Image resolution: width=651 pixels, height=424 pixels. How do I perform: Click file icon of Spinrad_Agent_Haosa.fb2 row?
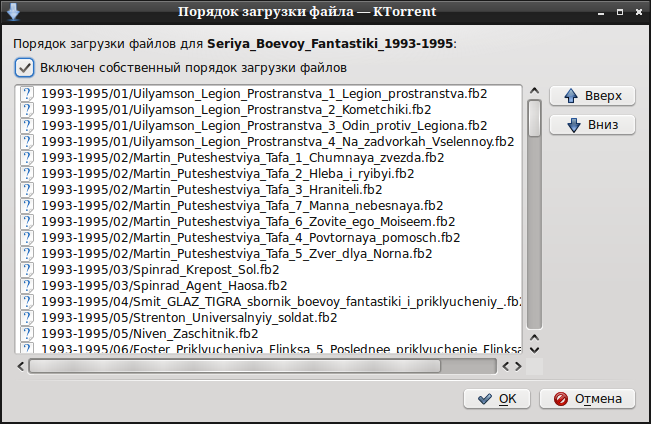click(x=27, y=285)
